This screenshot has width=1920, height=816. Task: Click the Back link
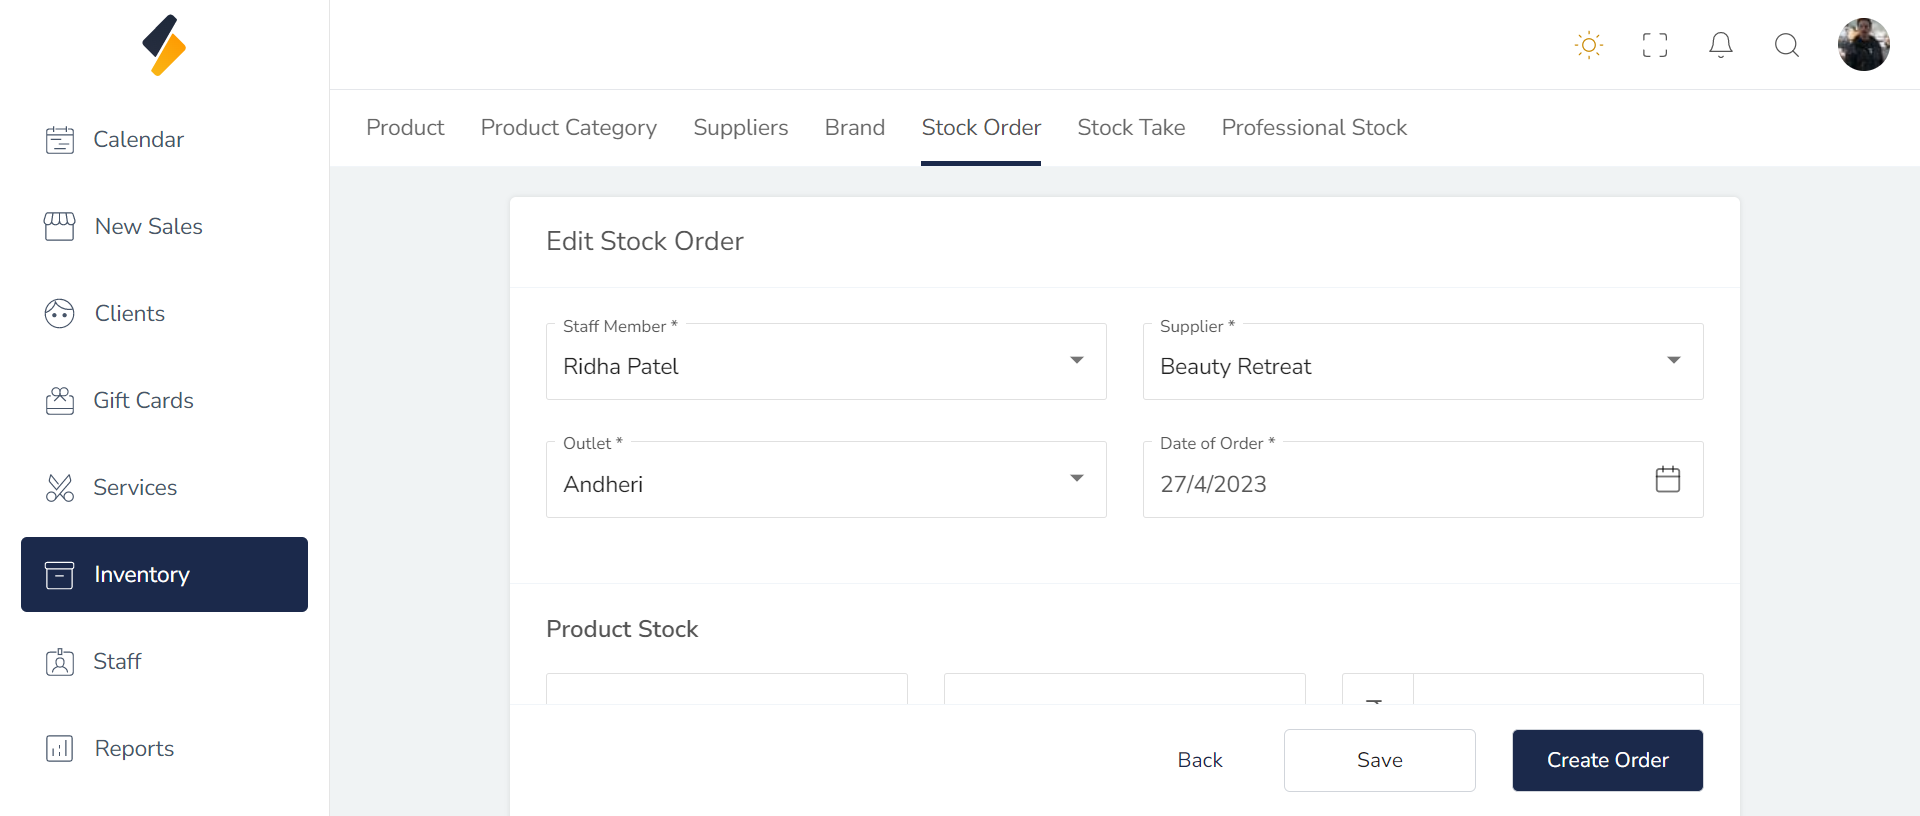click(x=1200, y=760)
